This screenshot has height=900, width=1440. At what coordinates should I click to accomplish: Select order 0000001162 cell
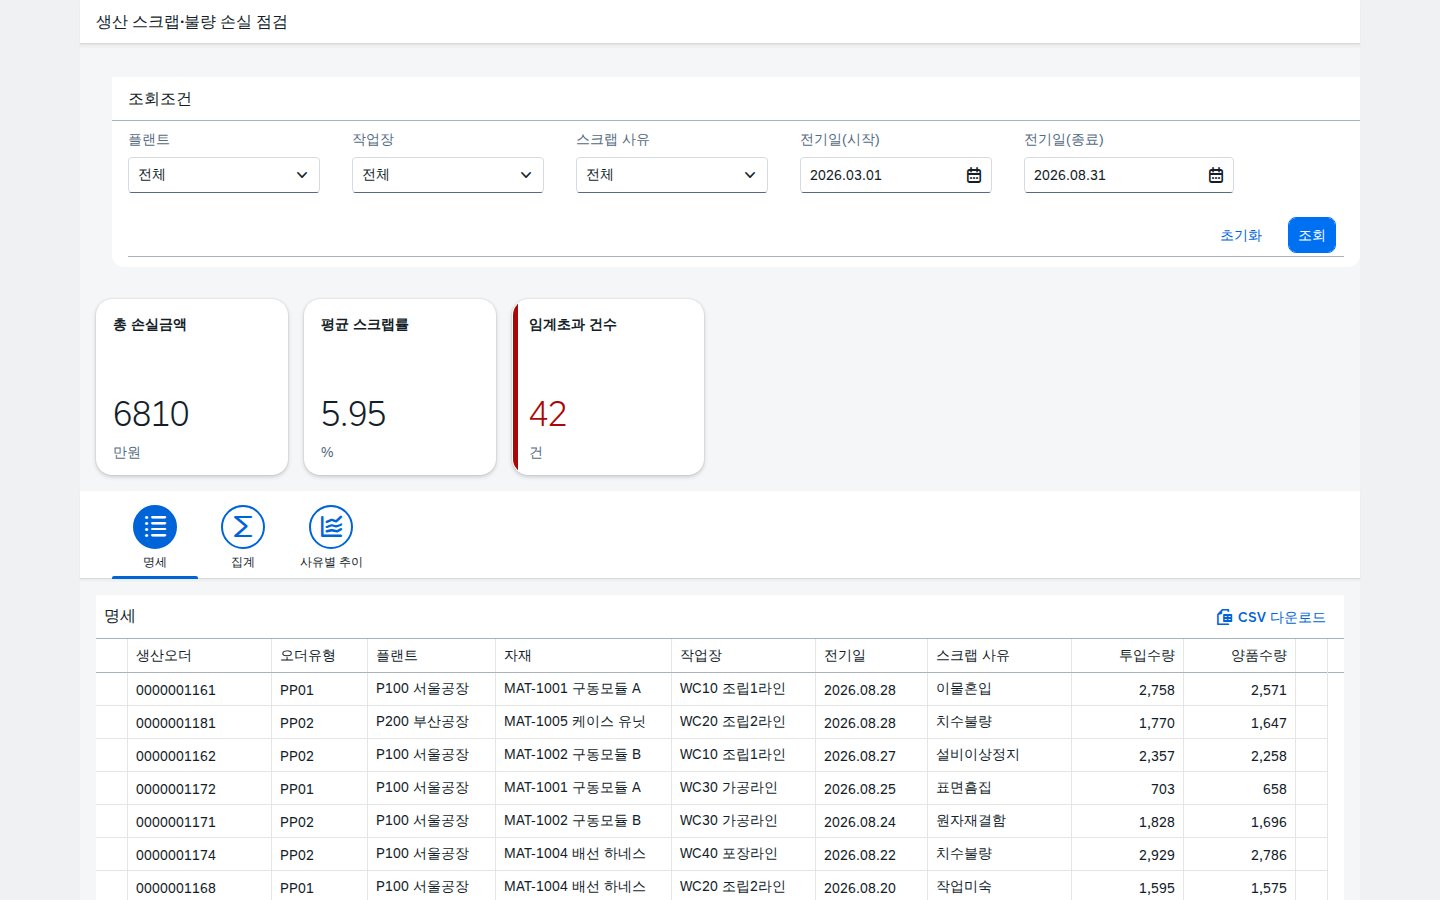200,755
